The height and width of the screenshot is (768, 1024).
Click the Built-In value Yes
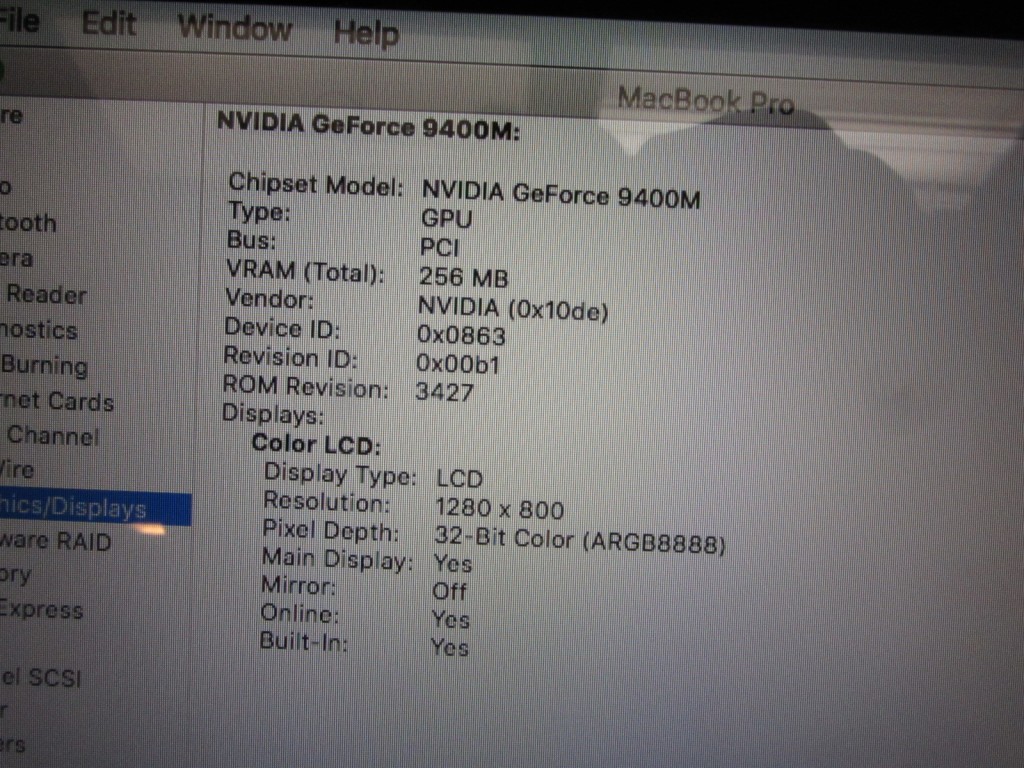tap(449, 648)
